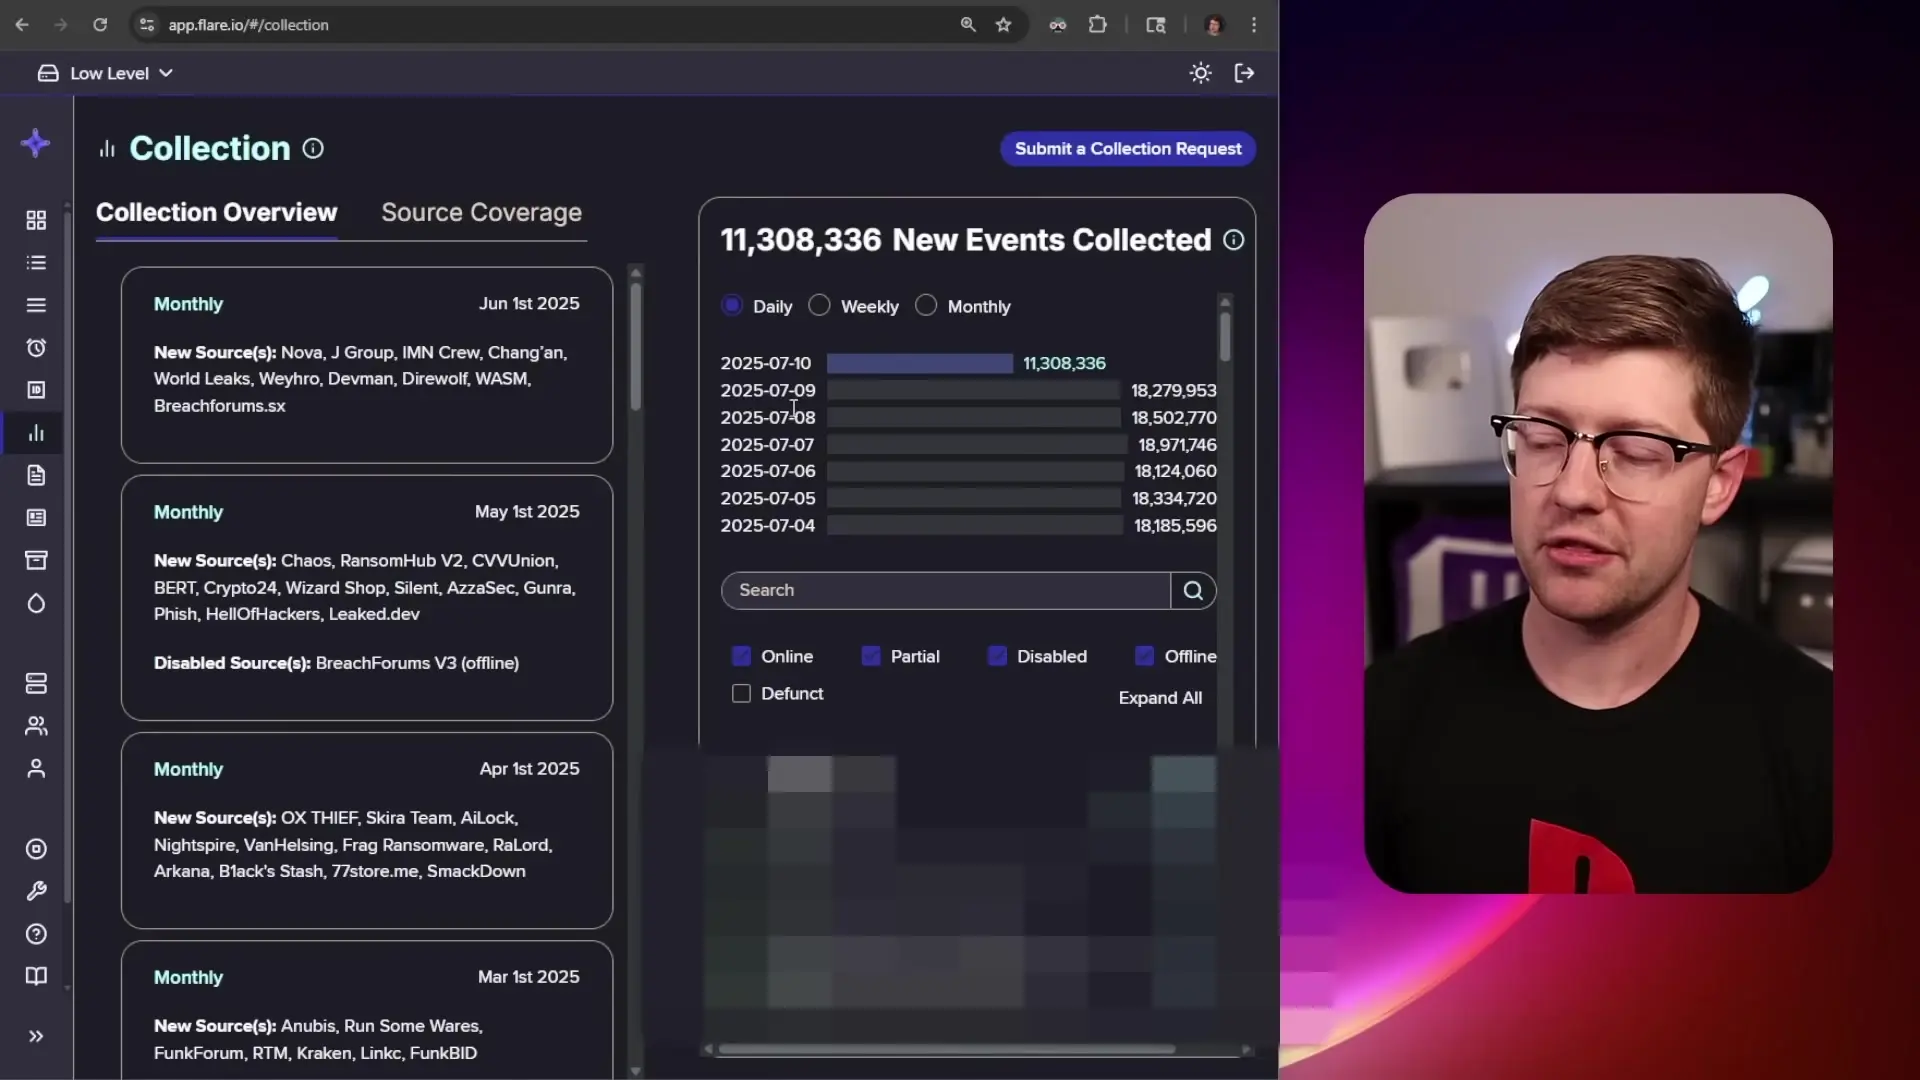Viewport: 1920px width, 1080px height.
Task: Click the 2025-07-09 events bar
Action: [x=973, y=391]
